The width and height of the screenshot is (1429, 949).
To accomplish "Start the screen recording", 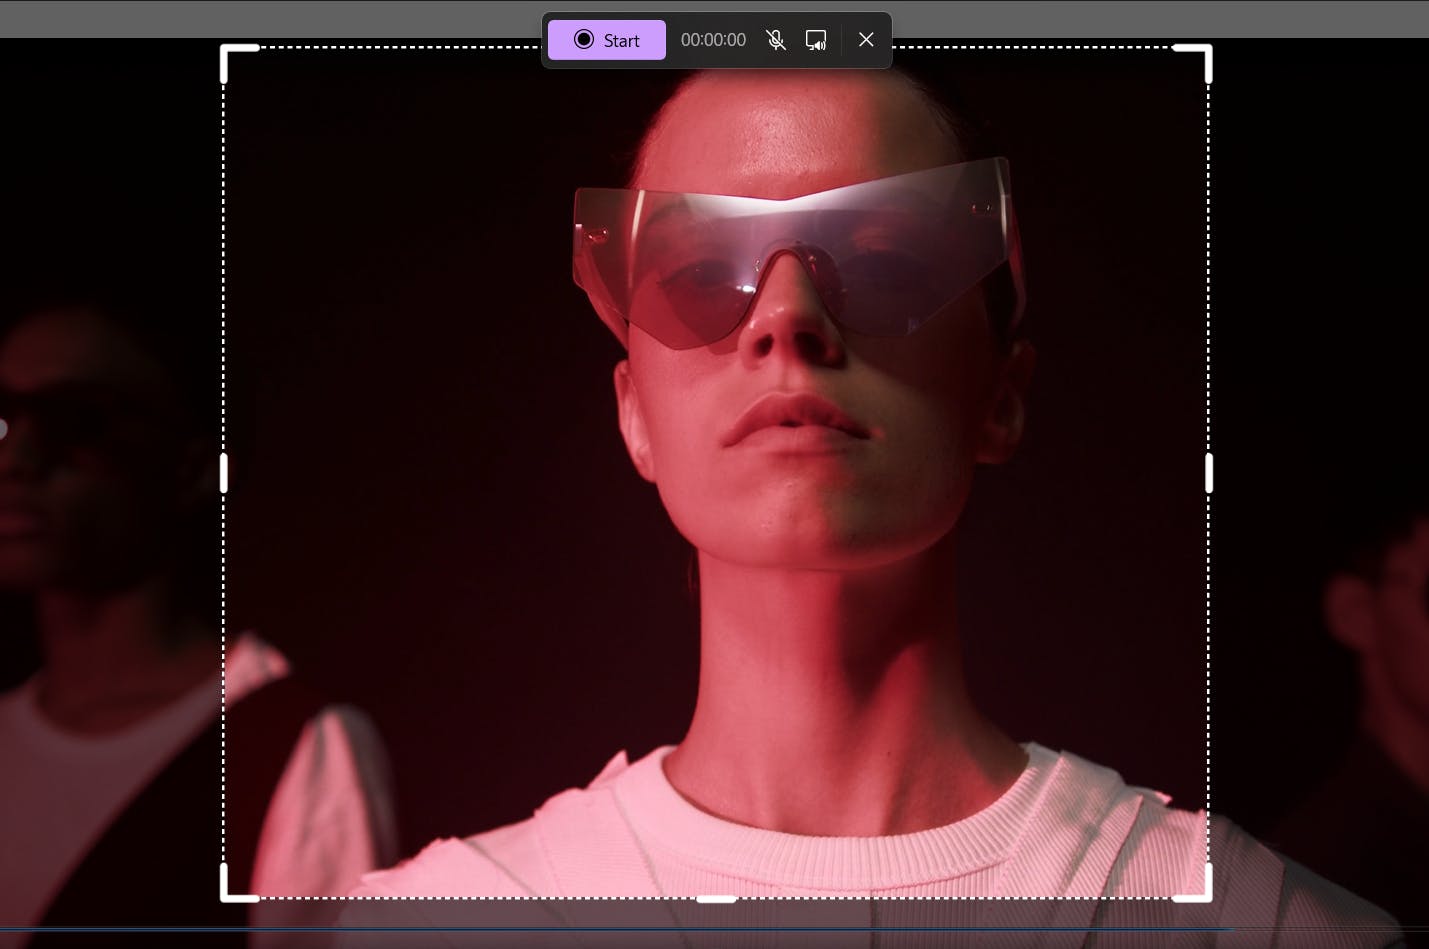I will click(606, 40).
